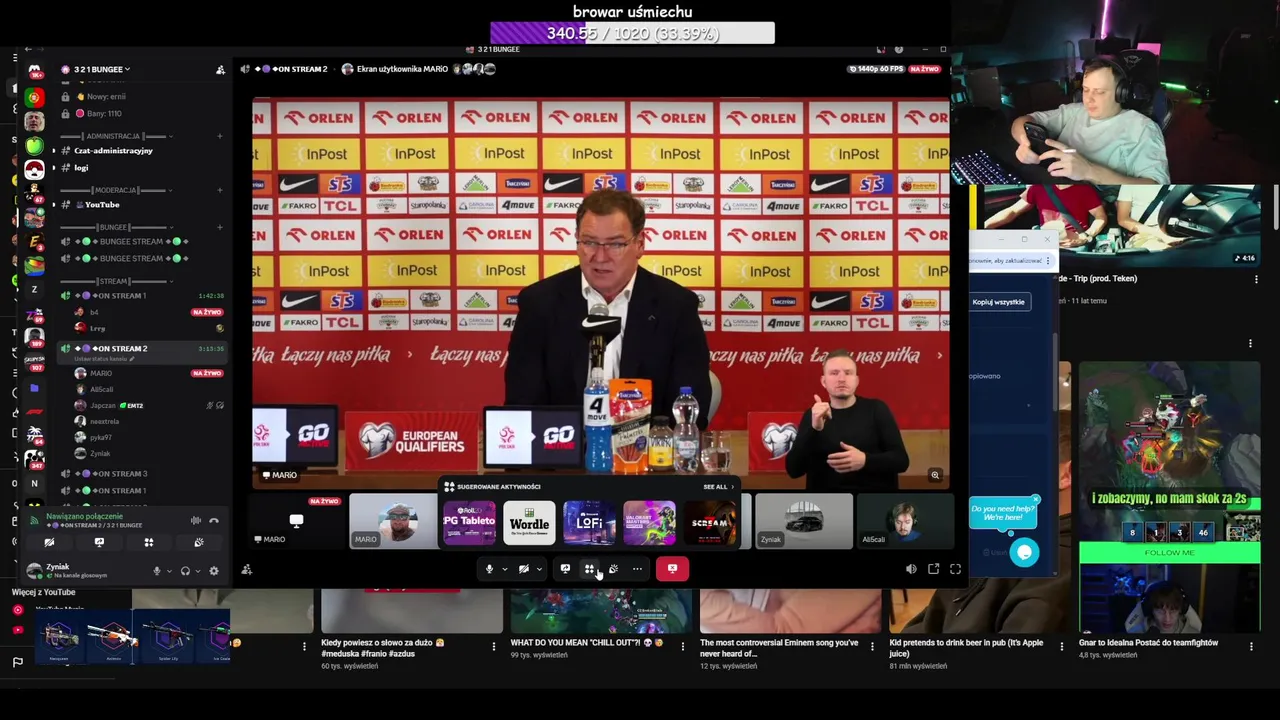The image size is (1280, 720).
Task: Open the green apple server icon
Action: point(34,146)
